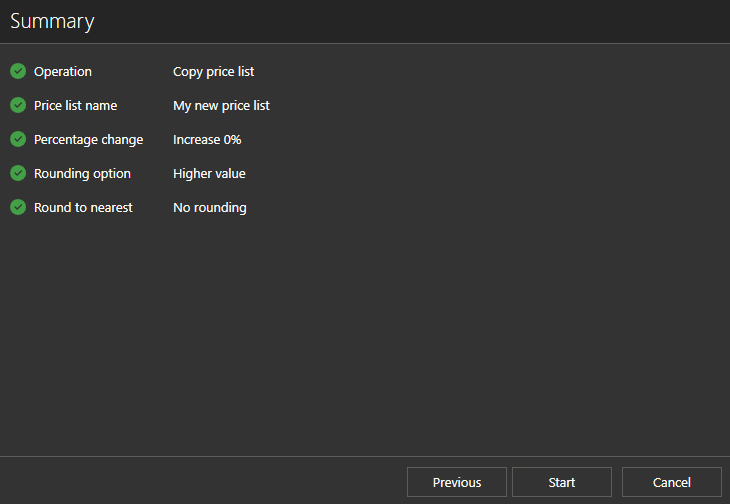Select the 'My new price list' value
Viewport: 730px width, 504px height.
[221, 106]
